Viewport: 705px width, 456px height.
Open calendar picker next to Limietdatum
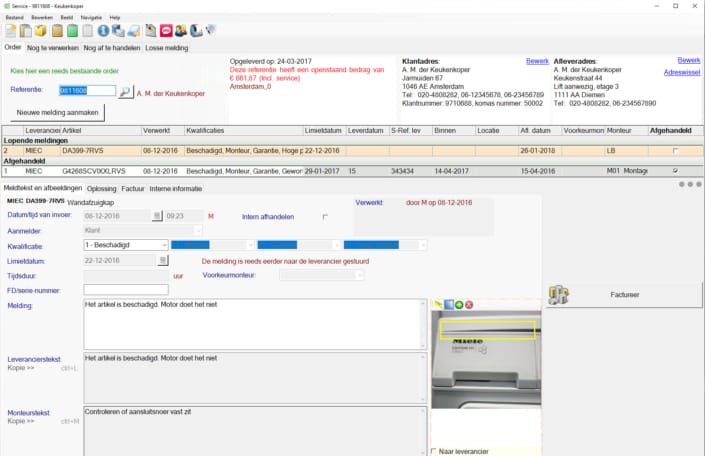pos(163,260)
